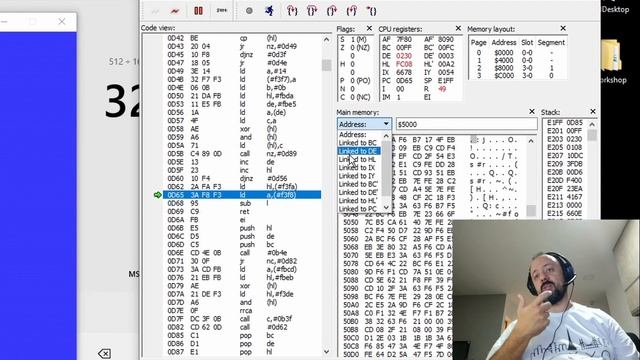Viewport: 640px width, 360px height.
Task: Select code line 0D82 call #0d62
Action: click(x=242, y=327)
